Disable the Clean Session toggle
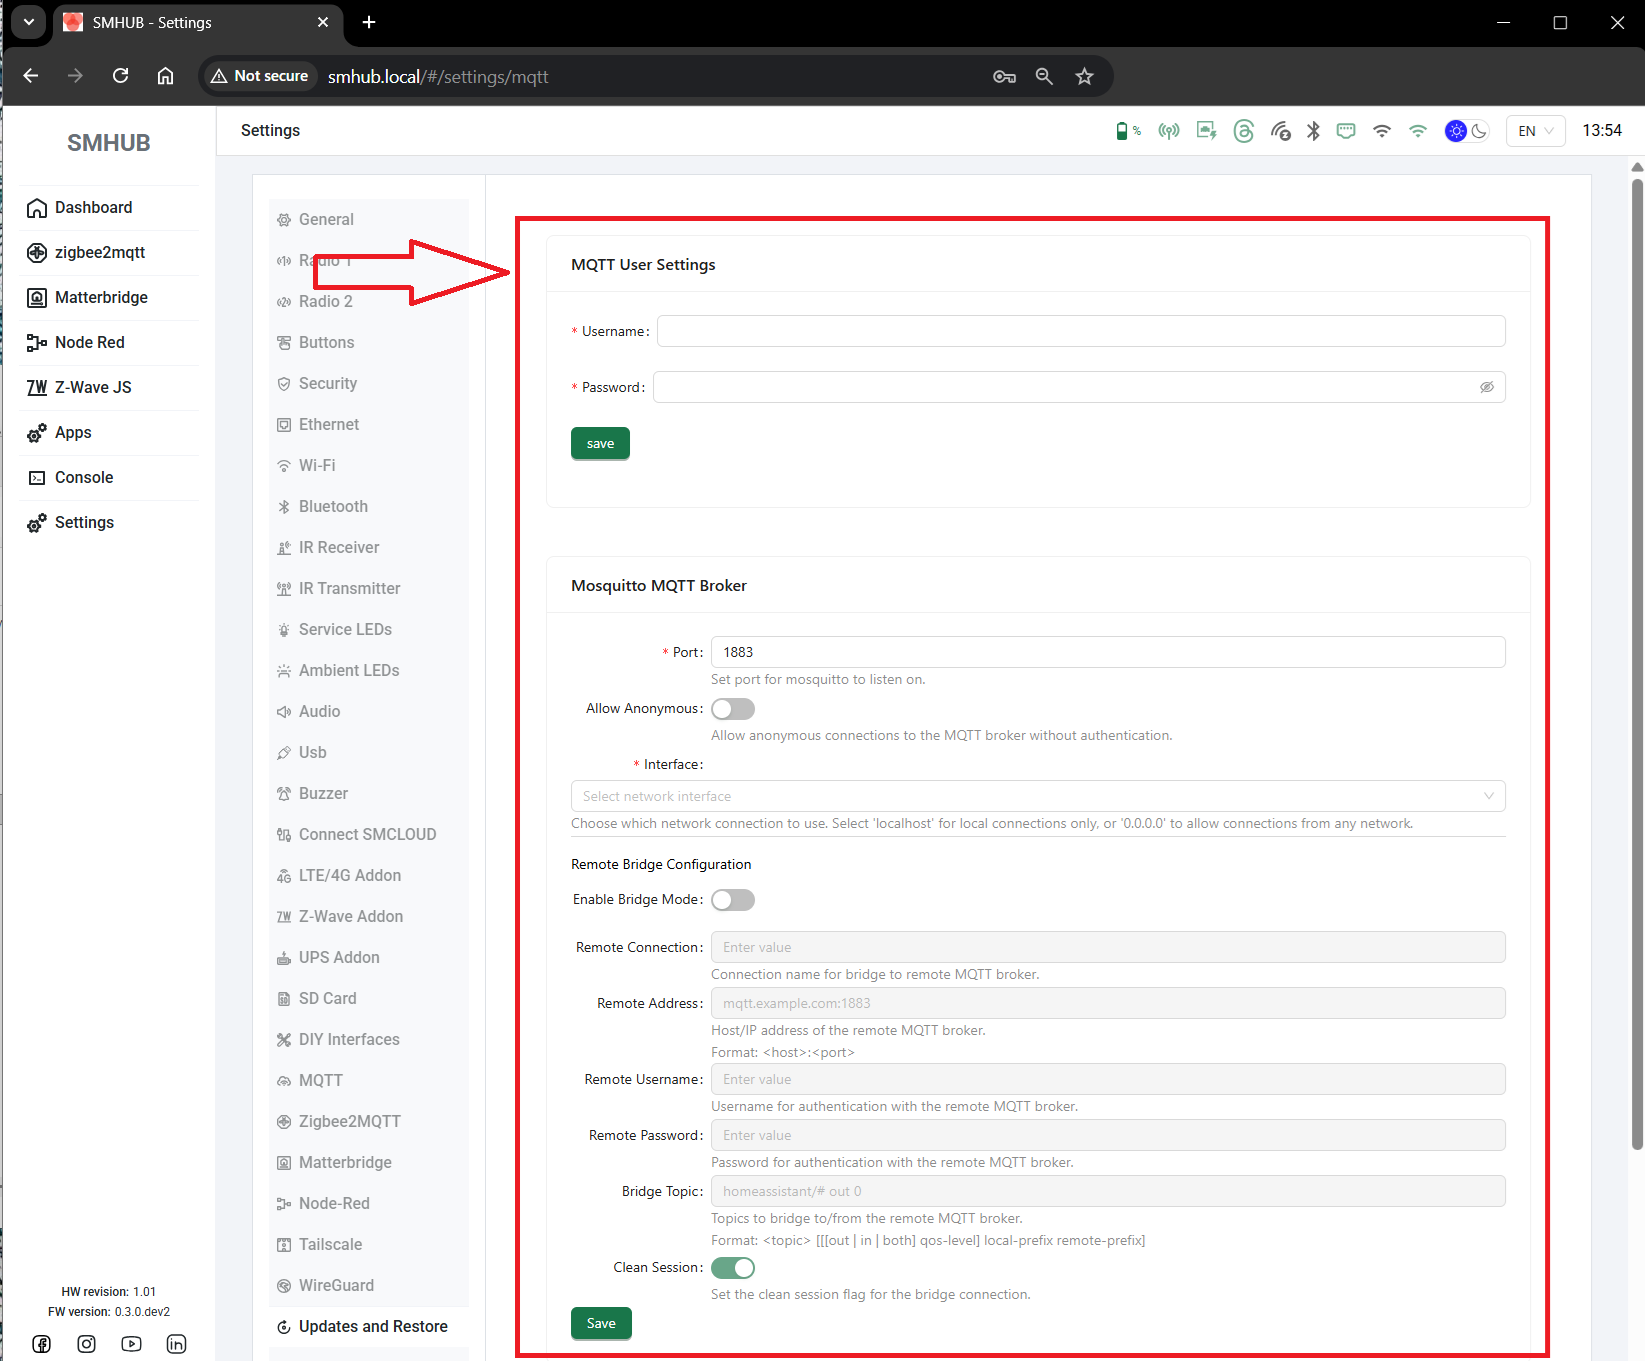The width and height of the screenshot is (1645, 1361). 732,1268
